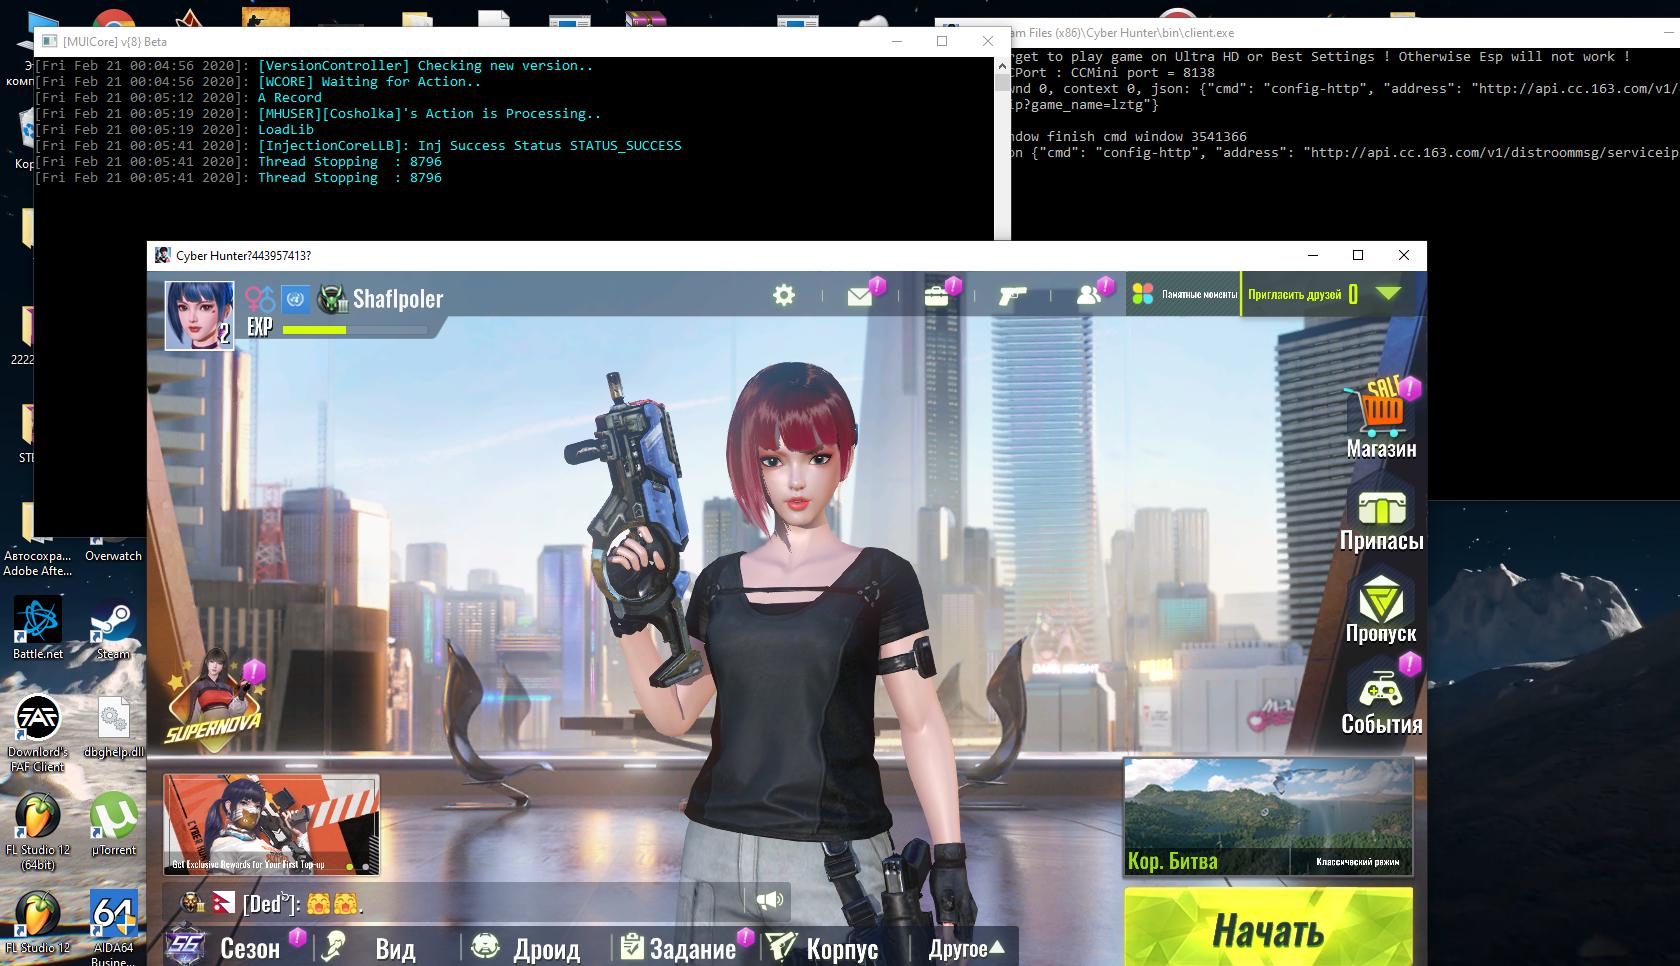Screen dimensions: 1680x966
Task: Open the briefcase inventory icon
Action: (x=936, y=296)
